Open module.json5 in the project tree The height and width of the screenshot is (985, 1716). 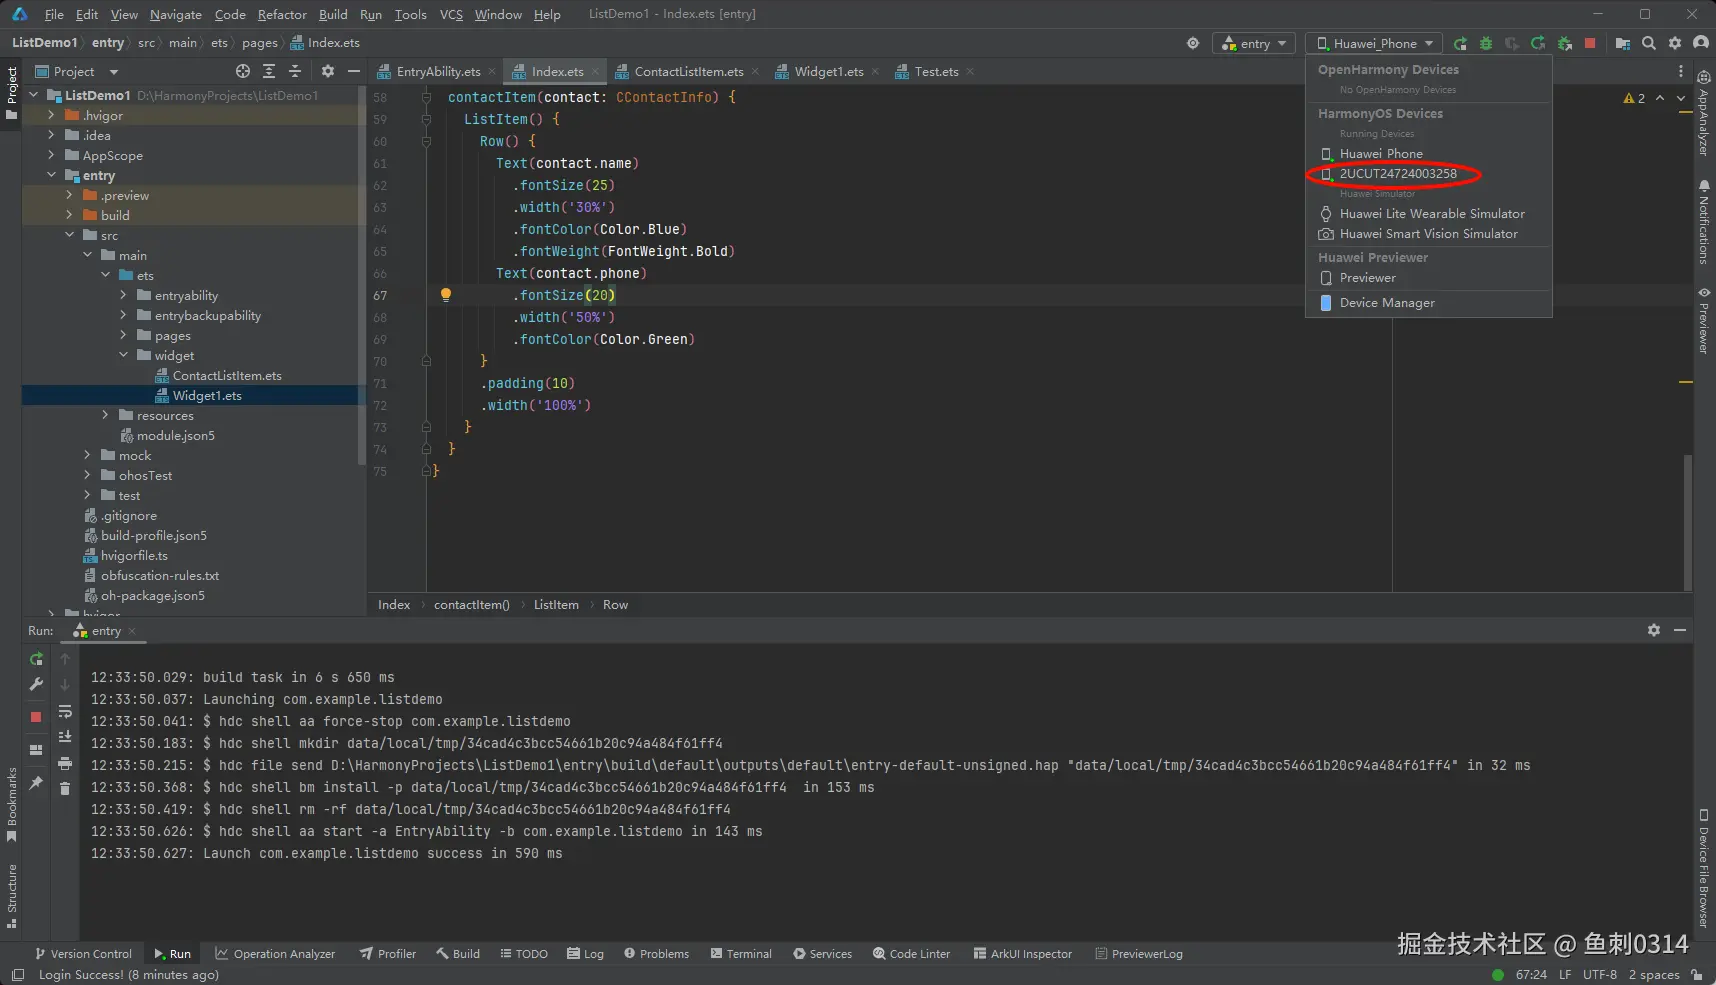pyautogui.click(x=175, y=435)
